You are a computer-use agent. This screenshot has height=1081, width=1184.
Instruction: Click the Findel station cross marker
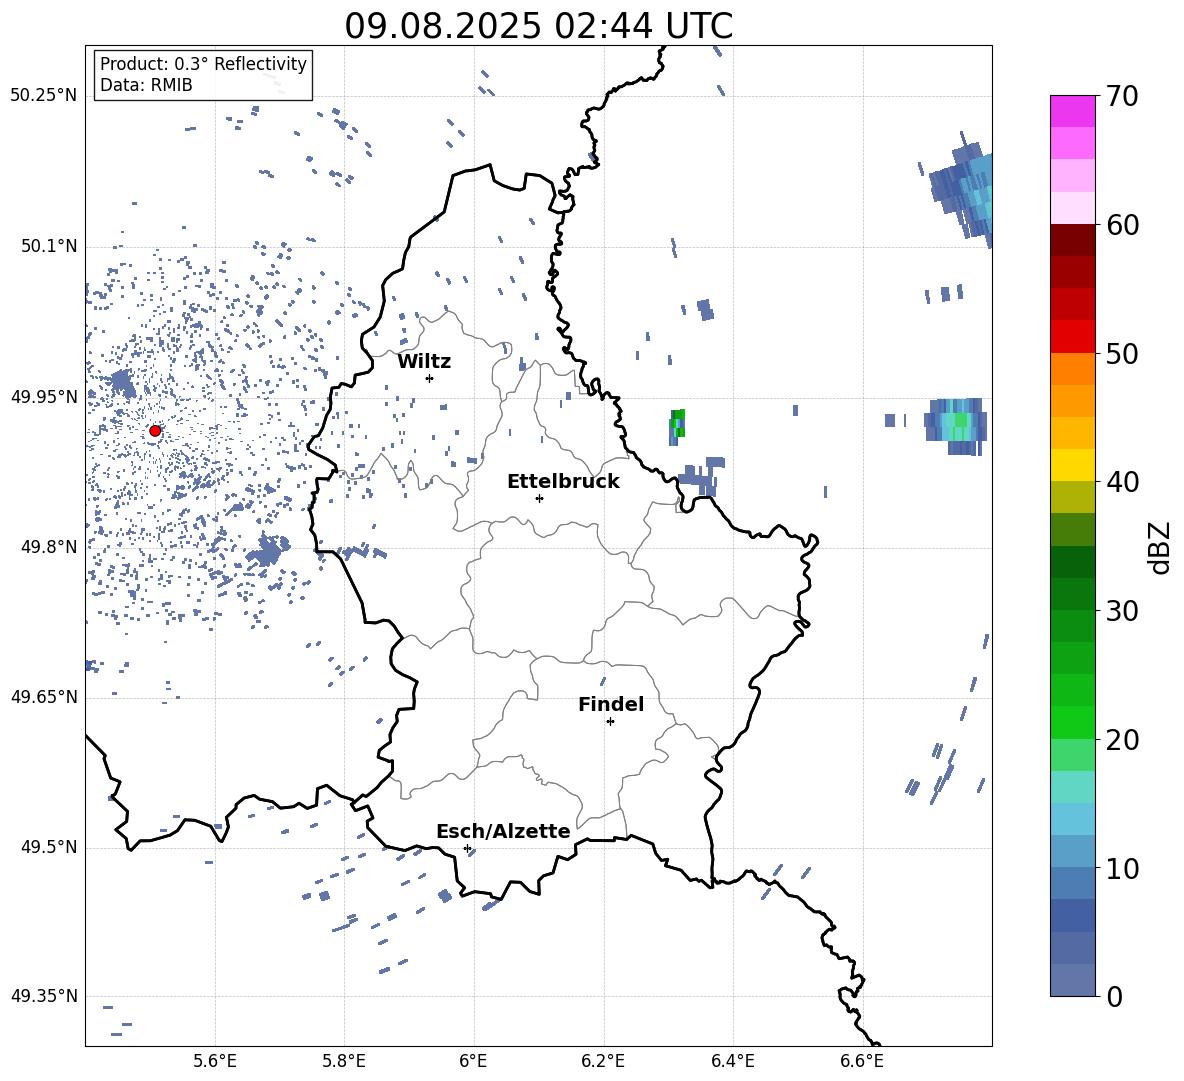[610, 722]
